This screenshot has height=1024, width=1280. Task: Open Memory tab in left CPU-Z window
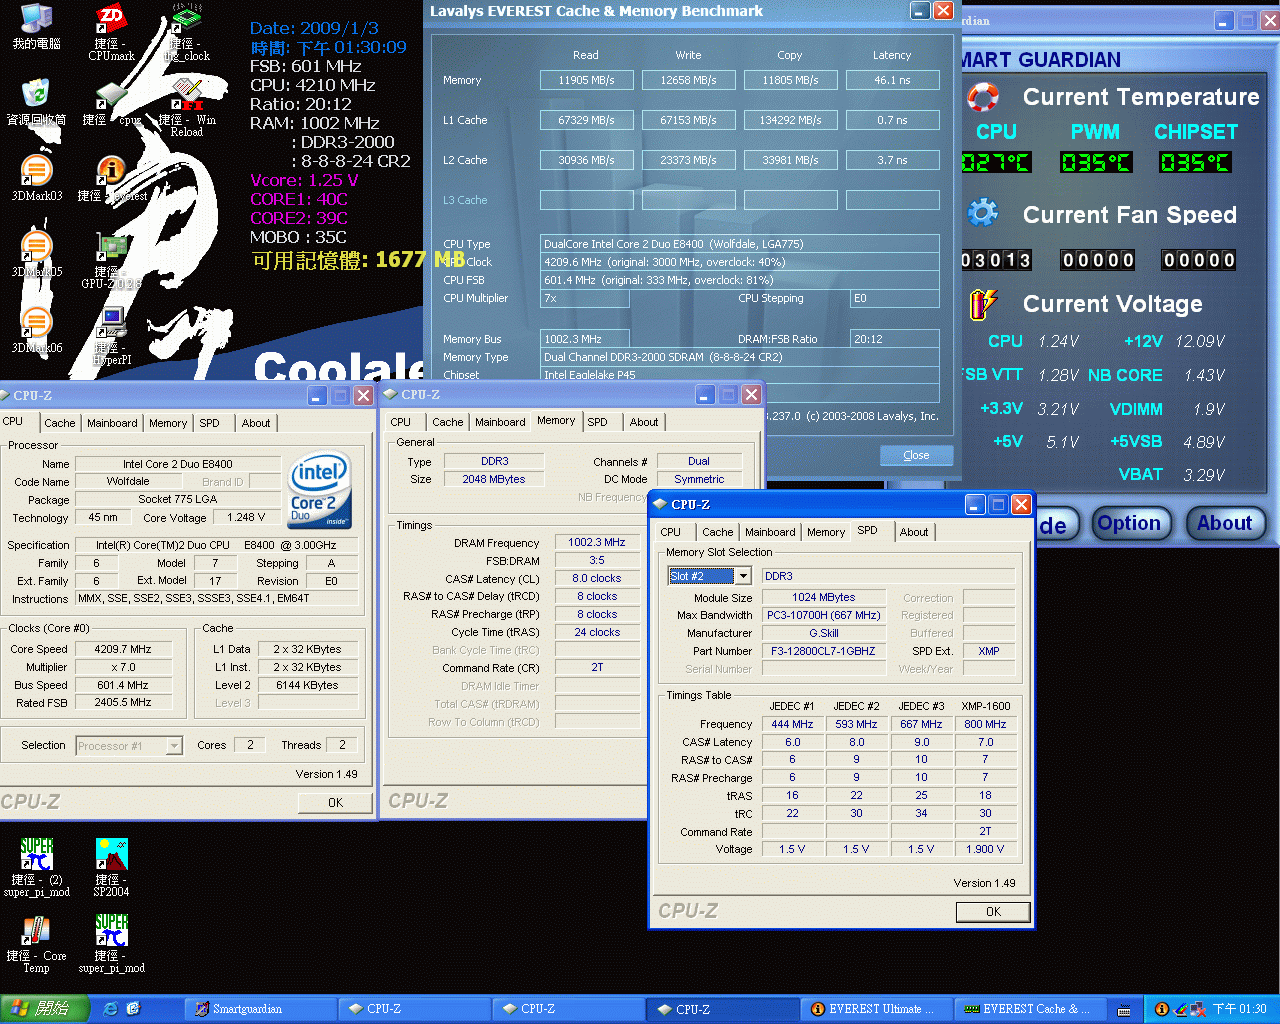coord(168,423)
